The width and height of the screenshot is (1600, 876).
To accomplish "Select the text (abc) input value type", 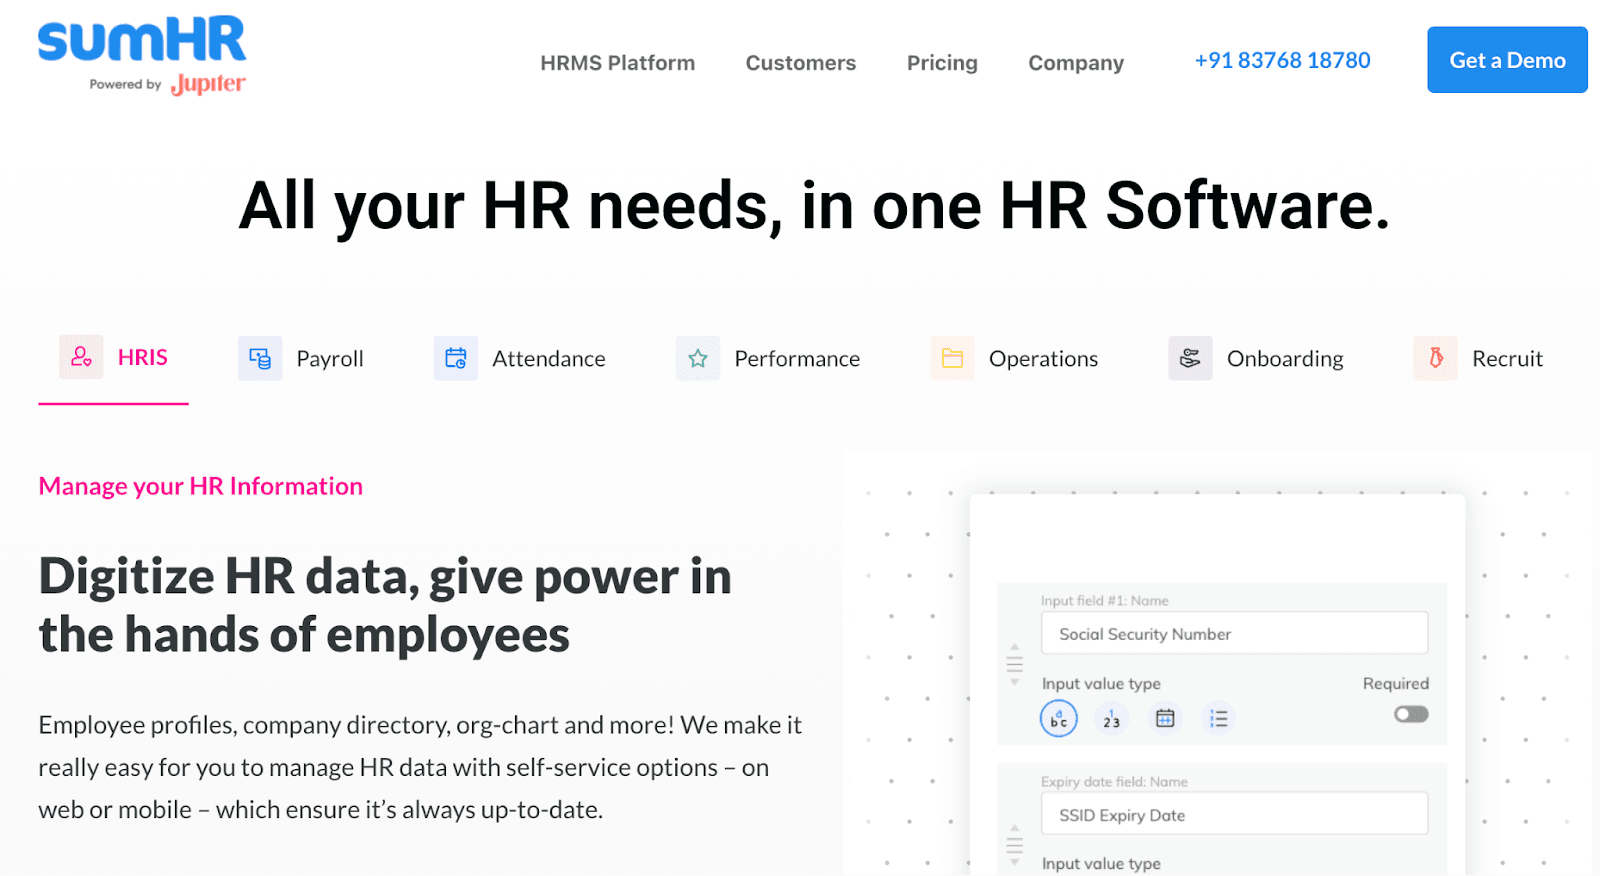I will [1059, 718].
